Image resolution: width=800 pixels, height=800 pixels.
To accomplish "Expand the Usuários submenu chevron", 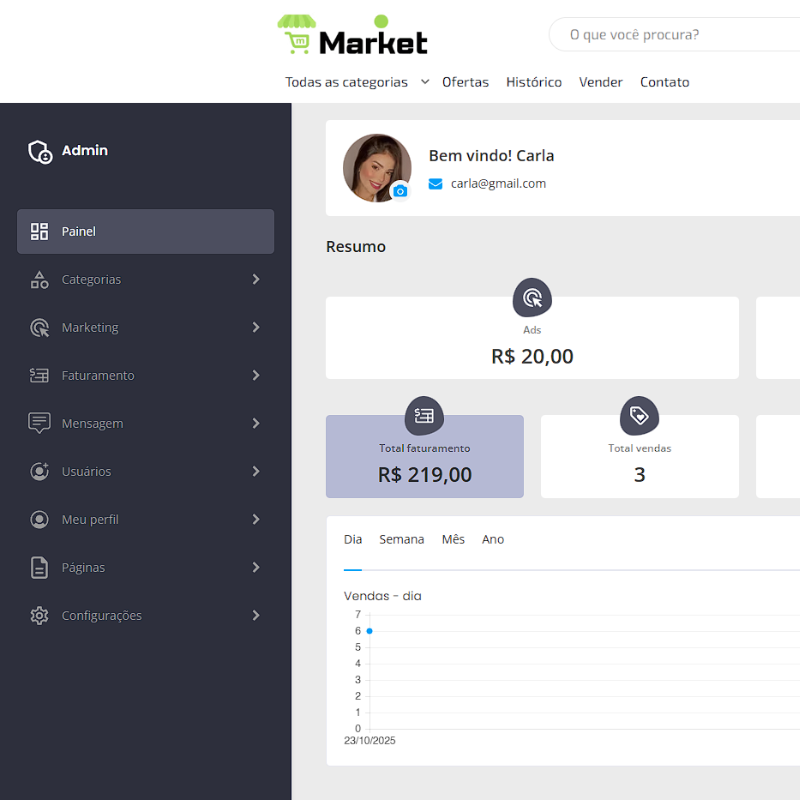I will 255,471.
